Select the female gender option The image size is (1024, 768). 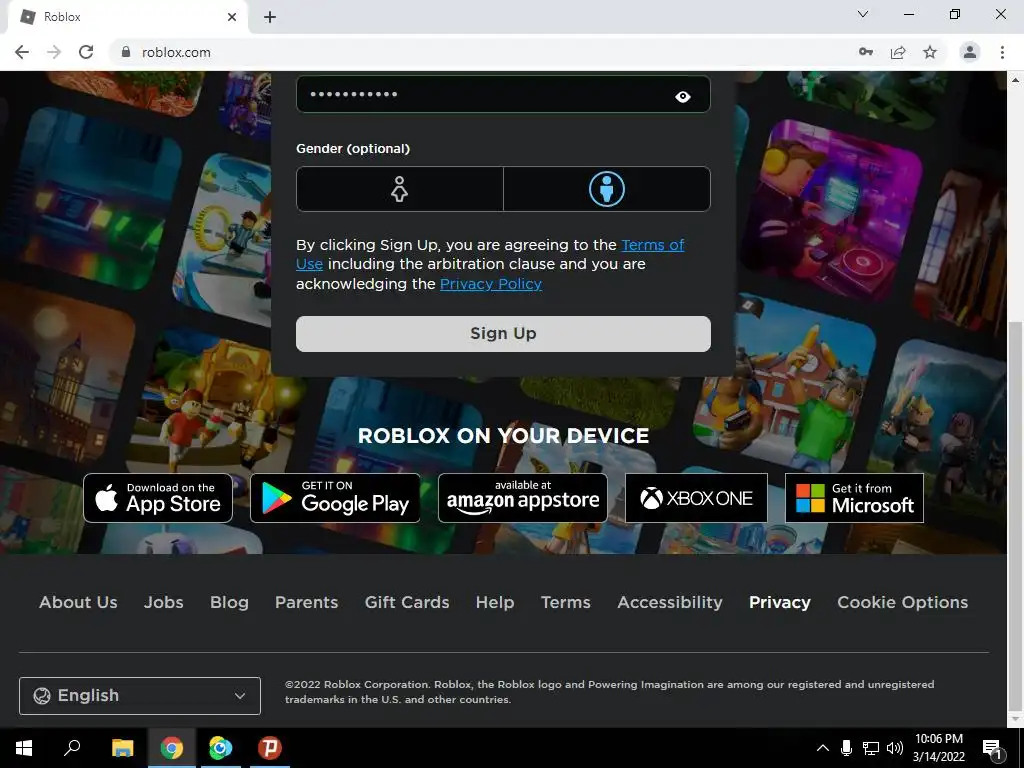click(400, 189)
